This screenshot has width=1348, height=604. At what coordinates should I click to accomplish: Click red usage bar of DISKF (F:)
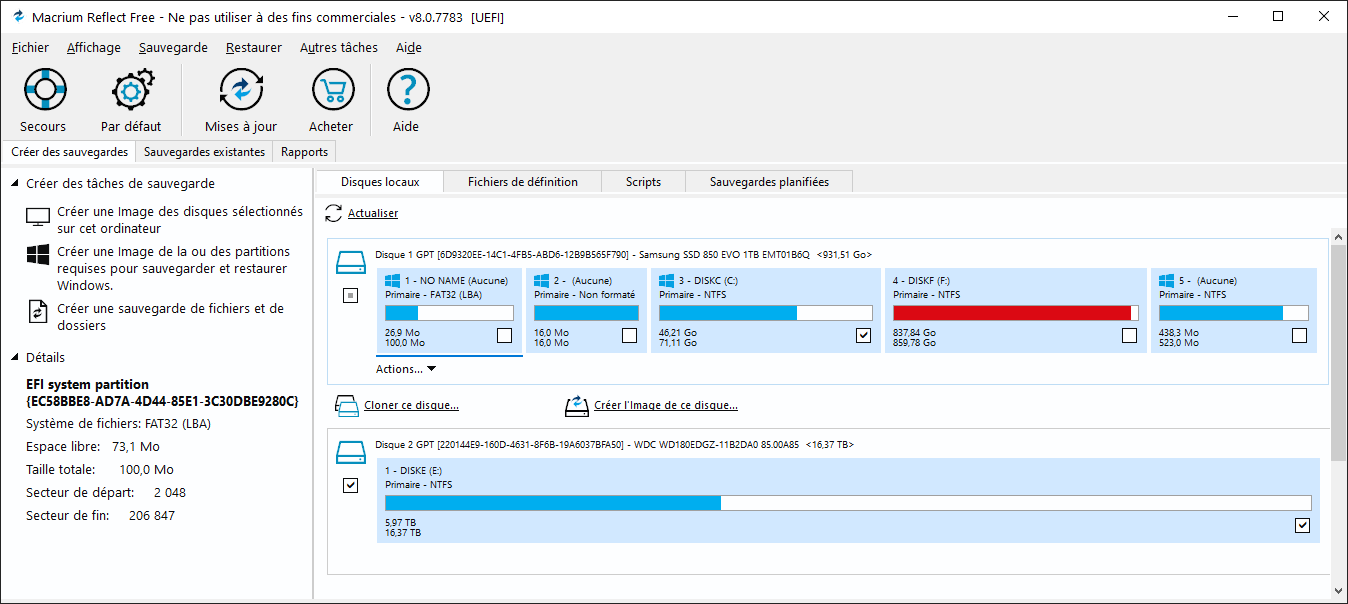point(1015,313)
